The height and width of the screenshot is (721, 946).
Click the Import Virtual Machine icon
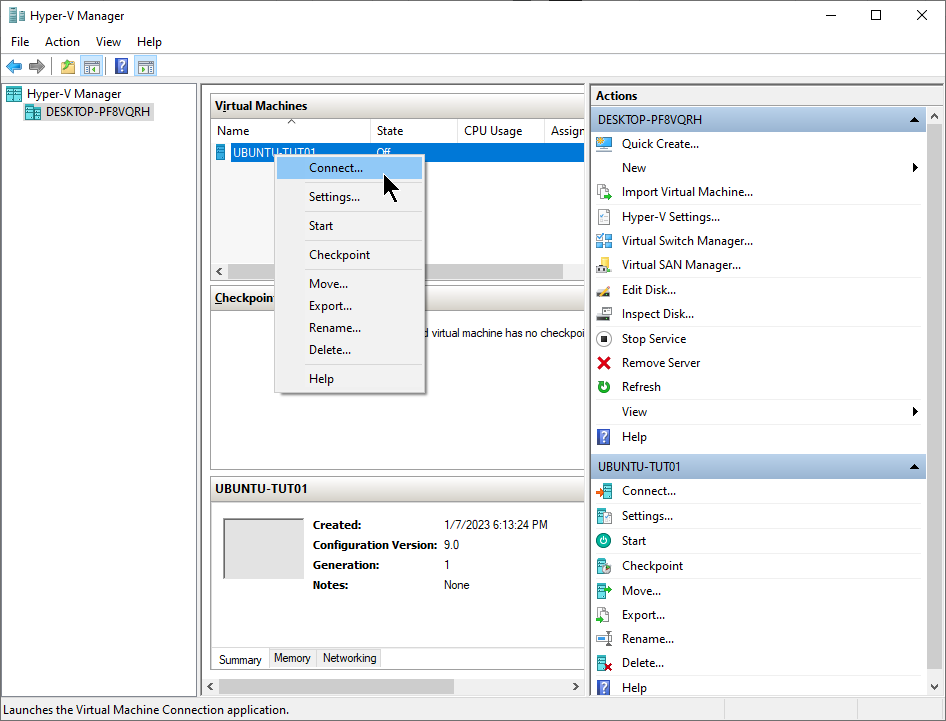click(x=604, y=192)
